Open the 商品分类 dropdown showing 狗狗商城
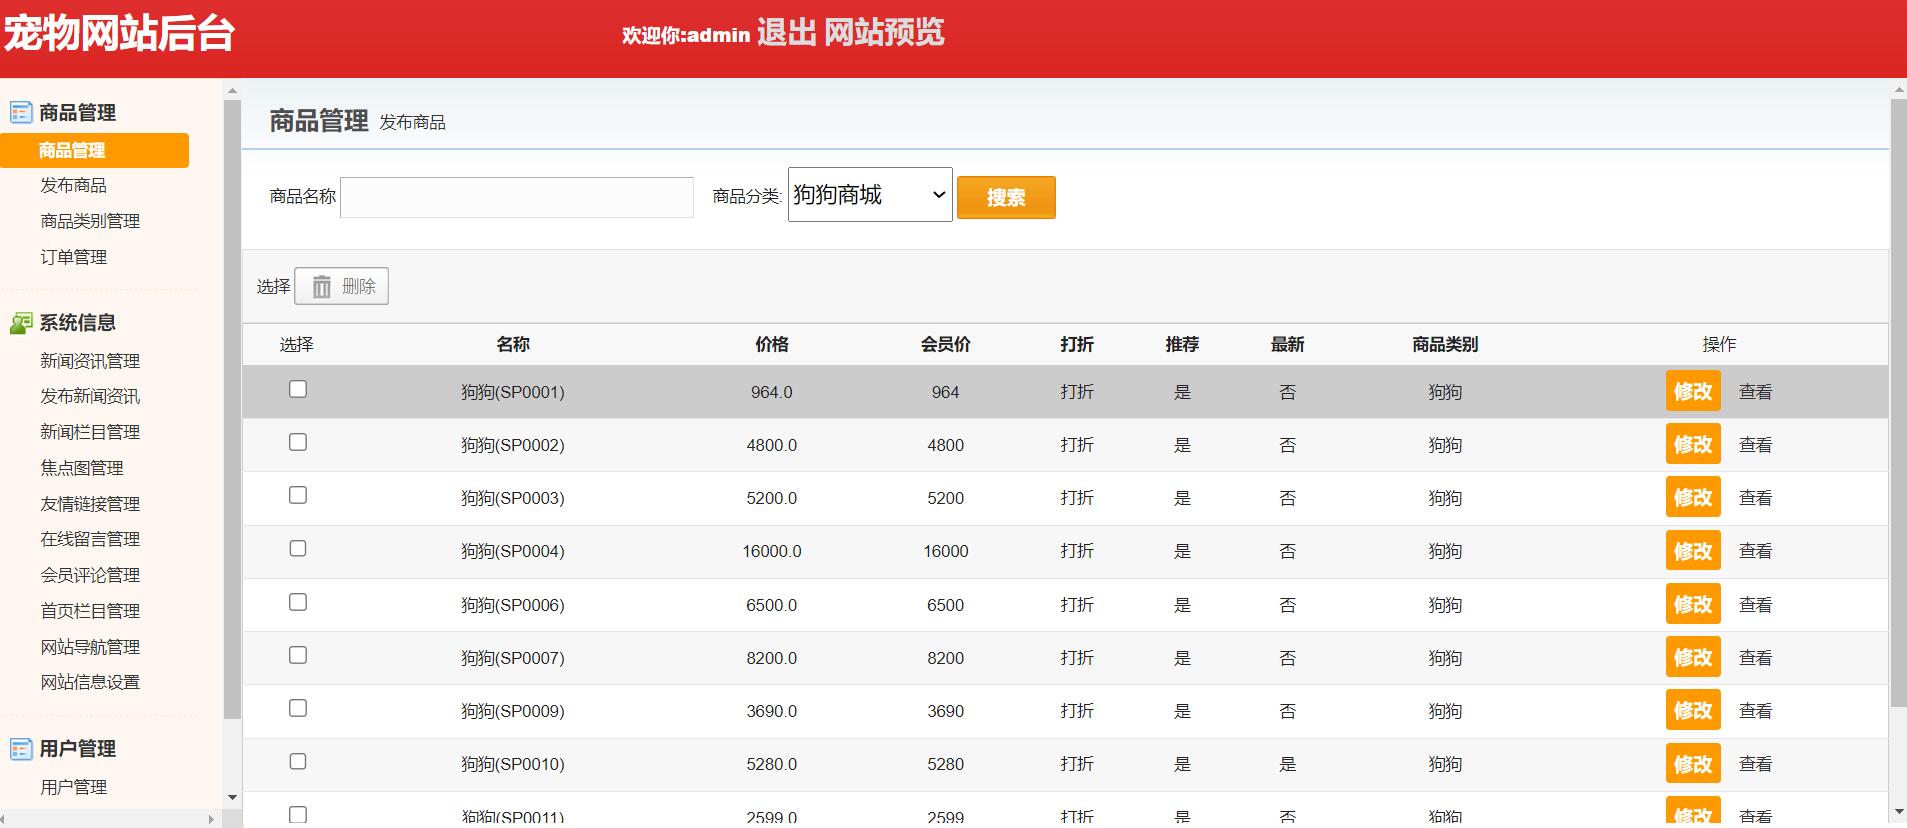The height and width of the screenshot is (828, 1907). coord(870,194)
